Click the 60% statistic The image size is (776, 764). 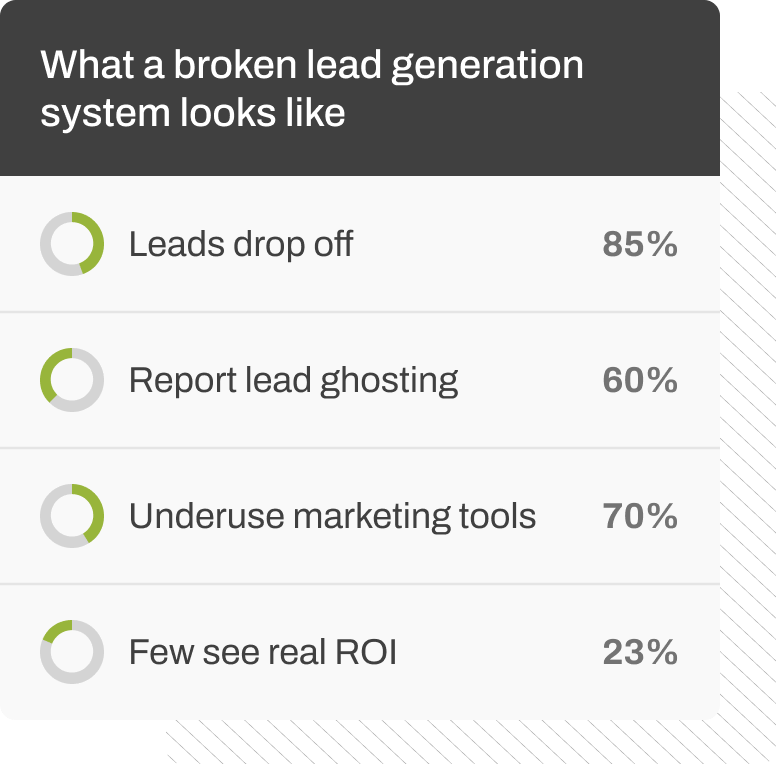pyautogui.click(x=640, y=380)
